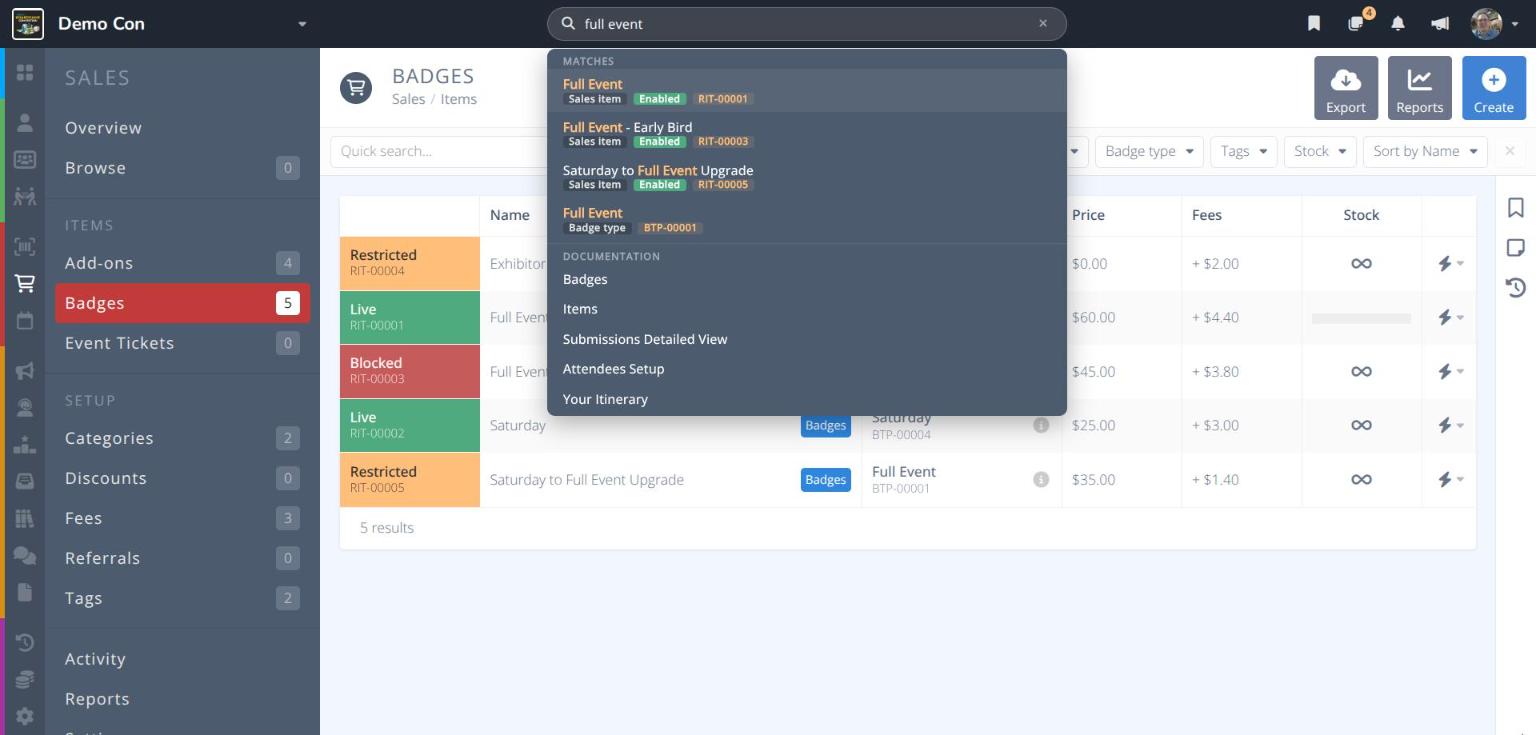Open Discounts in the sidebar
Viewport: 1536px width, 735px height.
point(182,478)
